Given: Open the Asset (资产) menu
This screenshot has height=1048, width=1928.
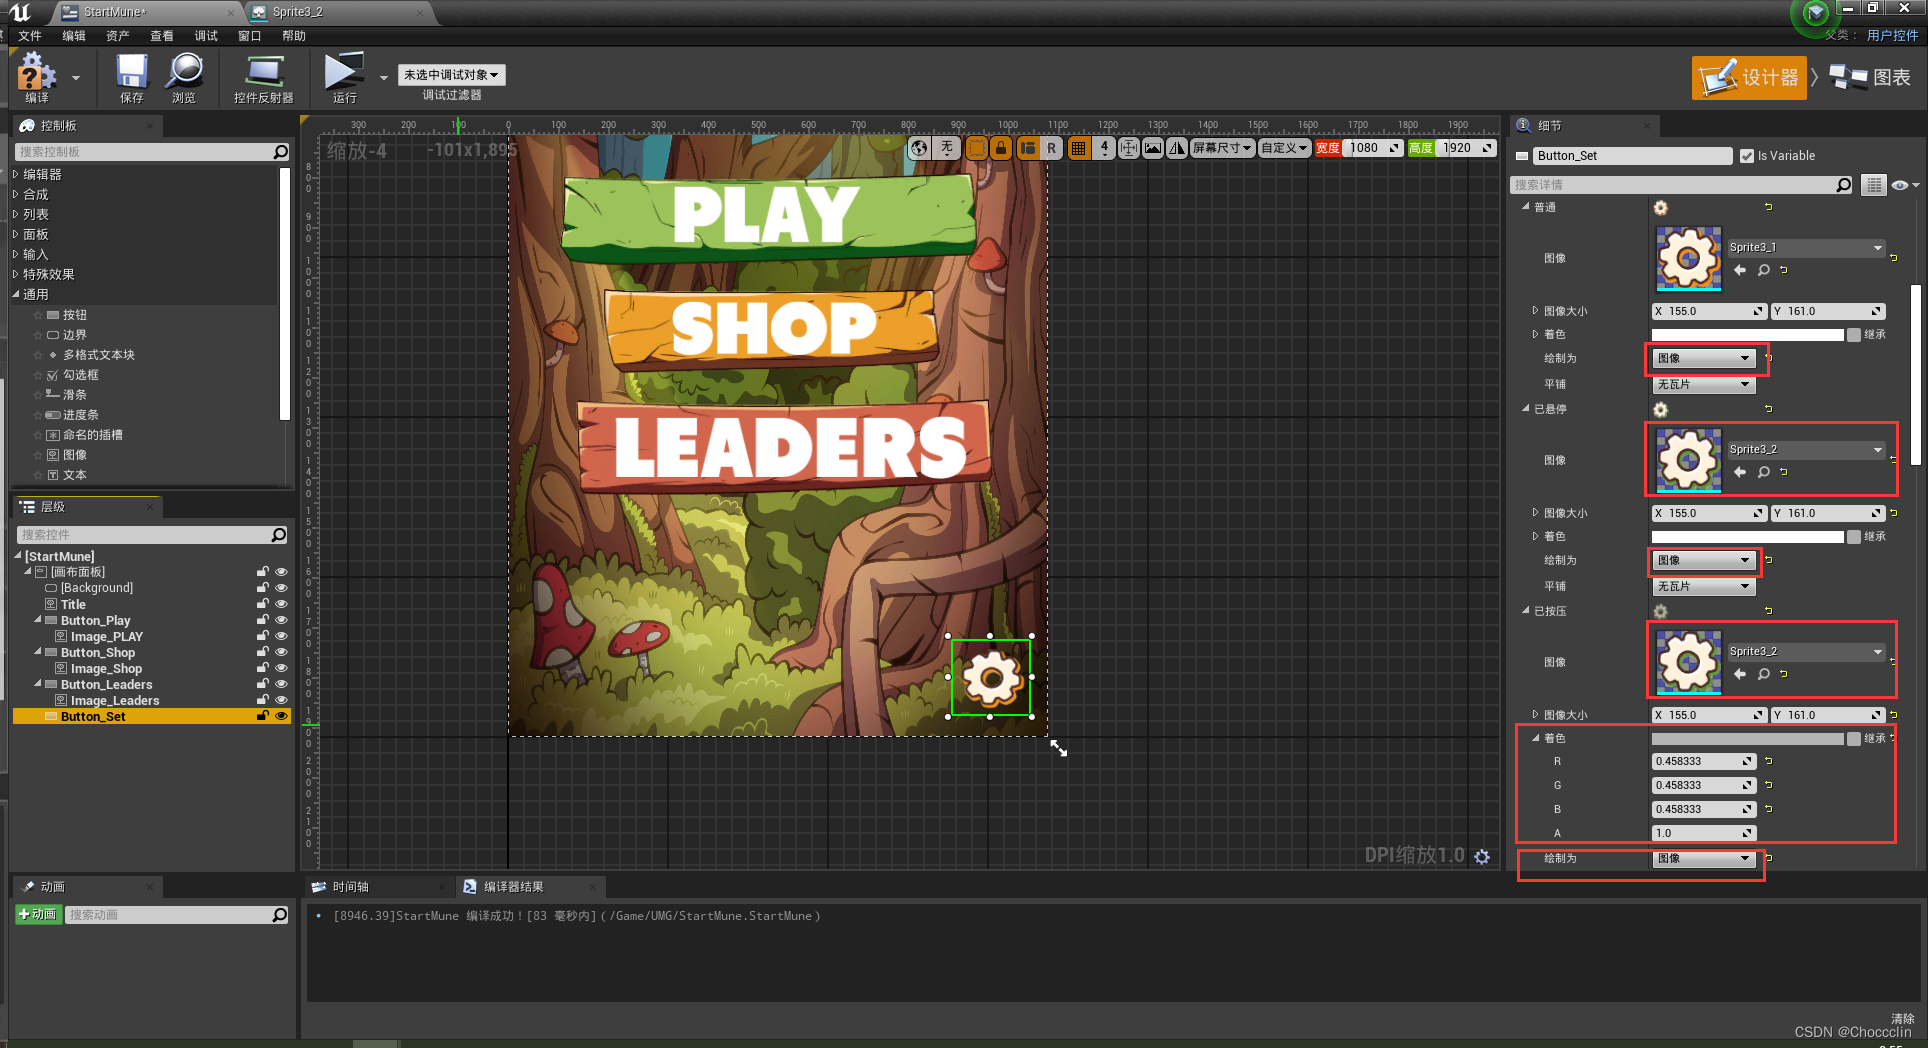Looking at the screenshot, I should [118, 36].
